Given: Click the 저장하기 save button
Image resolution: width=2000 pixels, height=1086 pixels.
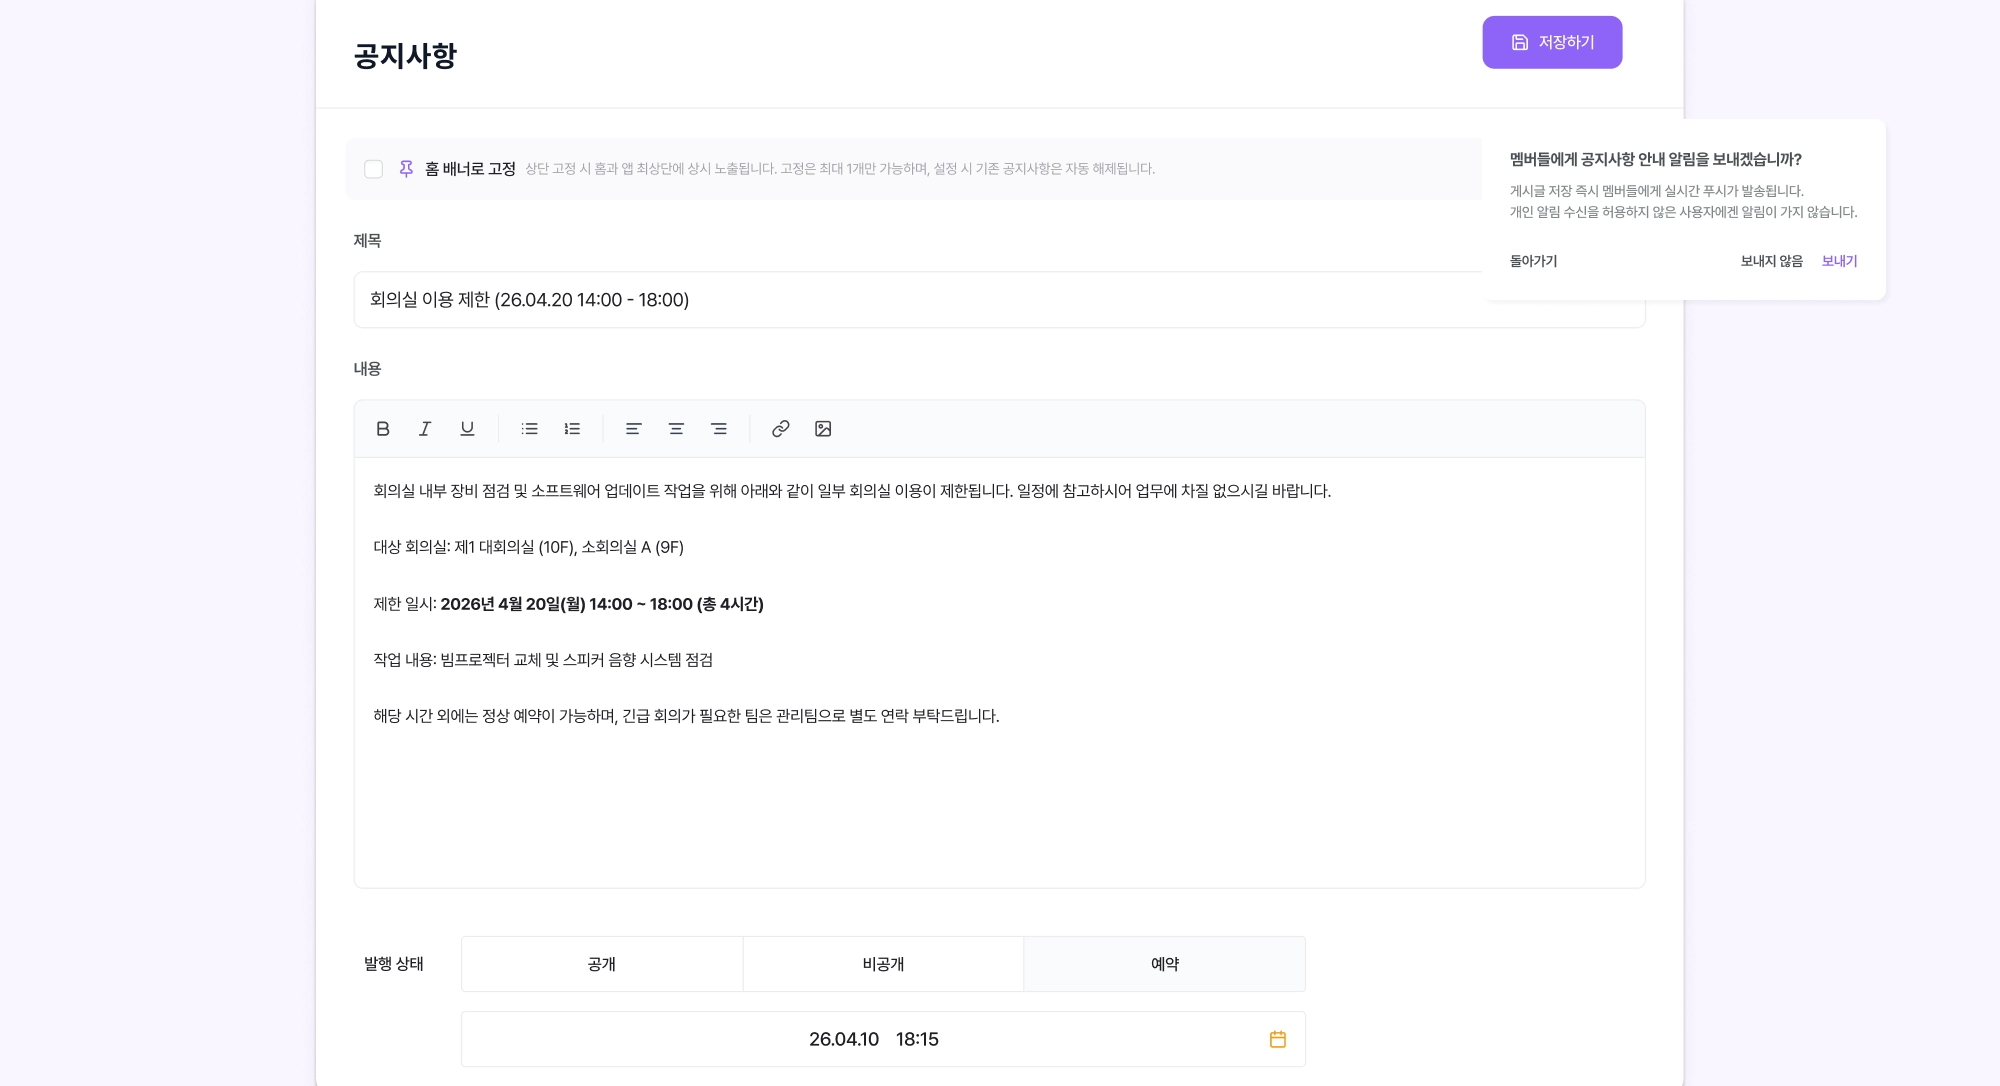Looking at the screenshot, I should click(x=1552, y=42).
